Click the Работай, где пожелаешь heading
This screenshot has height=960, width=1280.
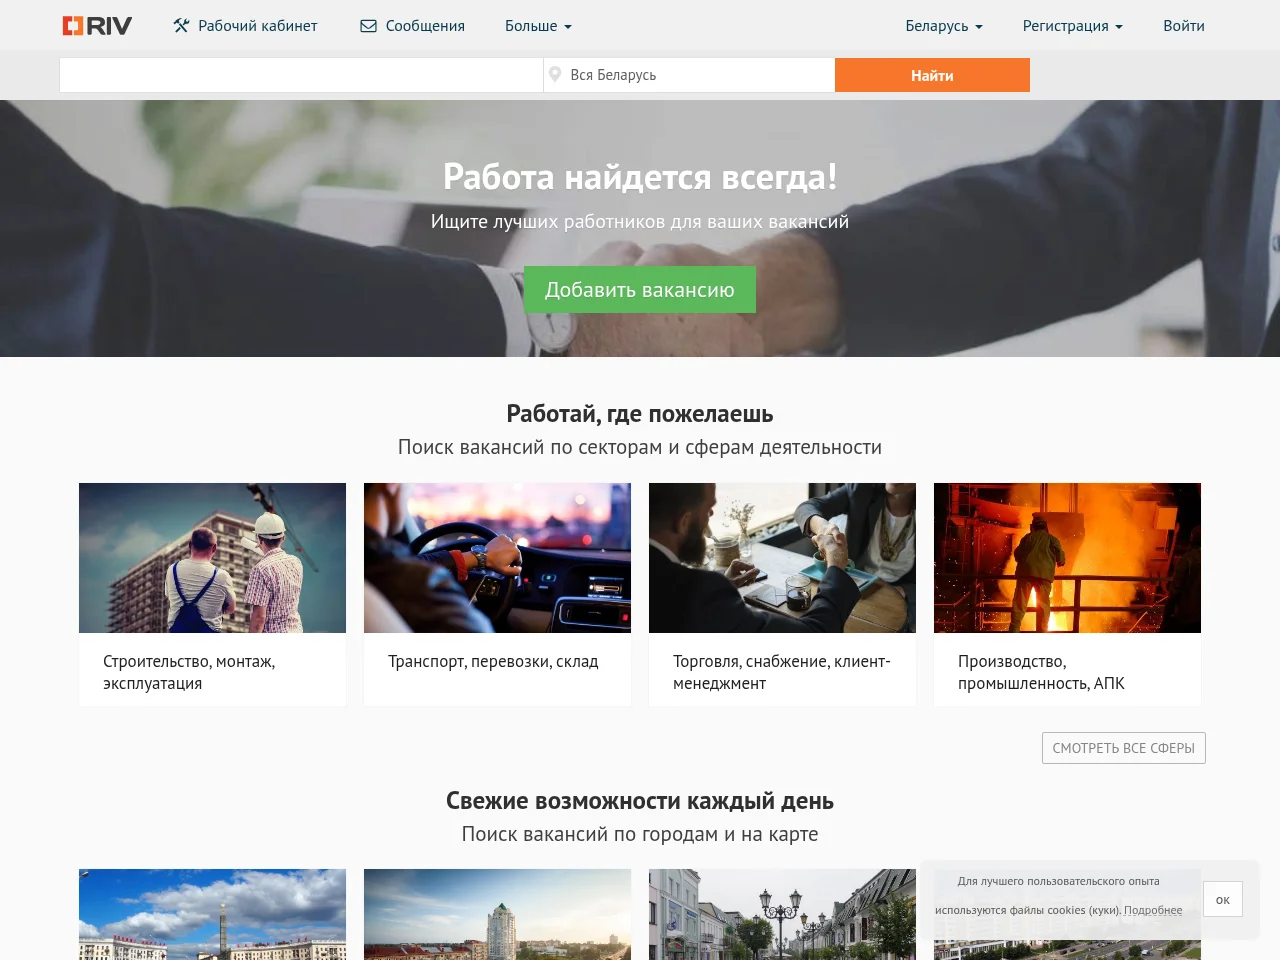click(x=640, y=414)
